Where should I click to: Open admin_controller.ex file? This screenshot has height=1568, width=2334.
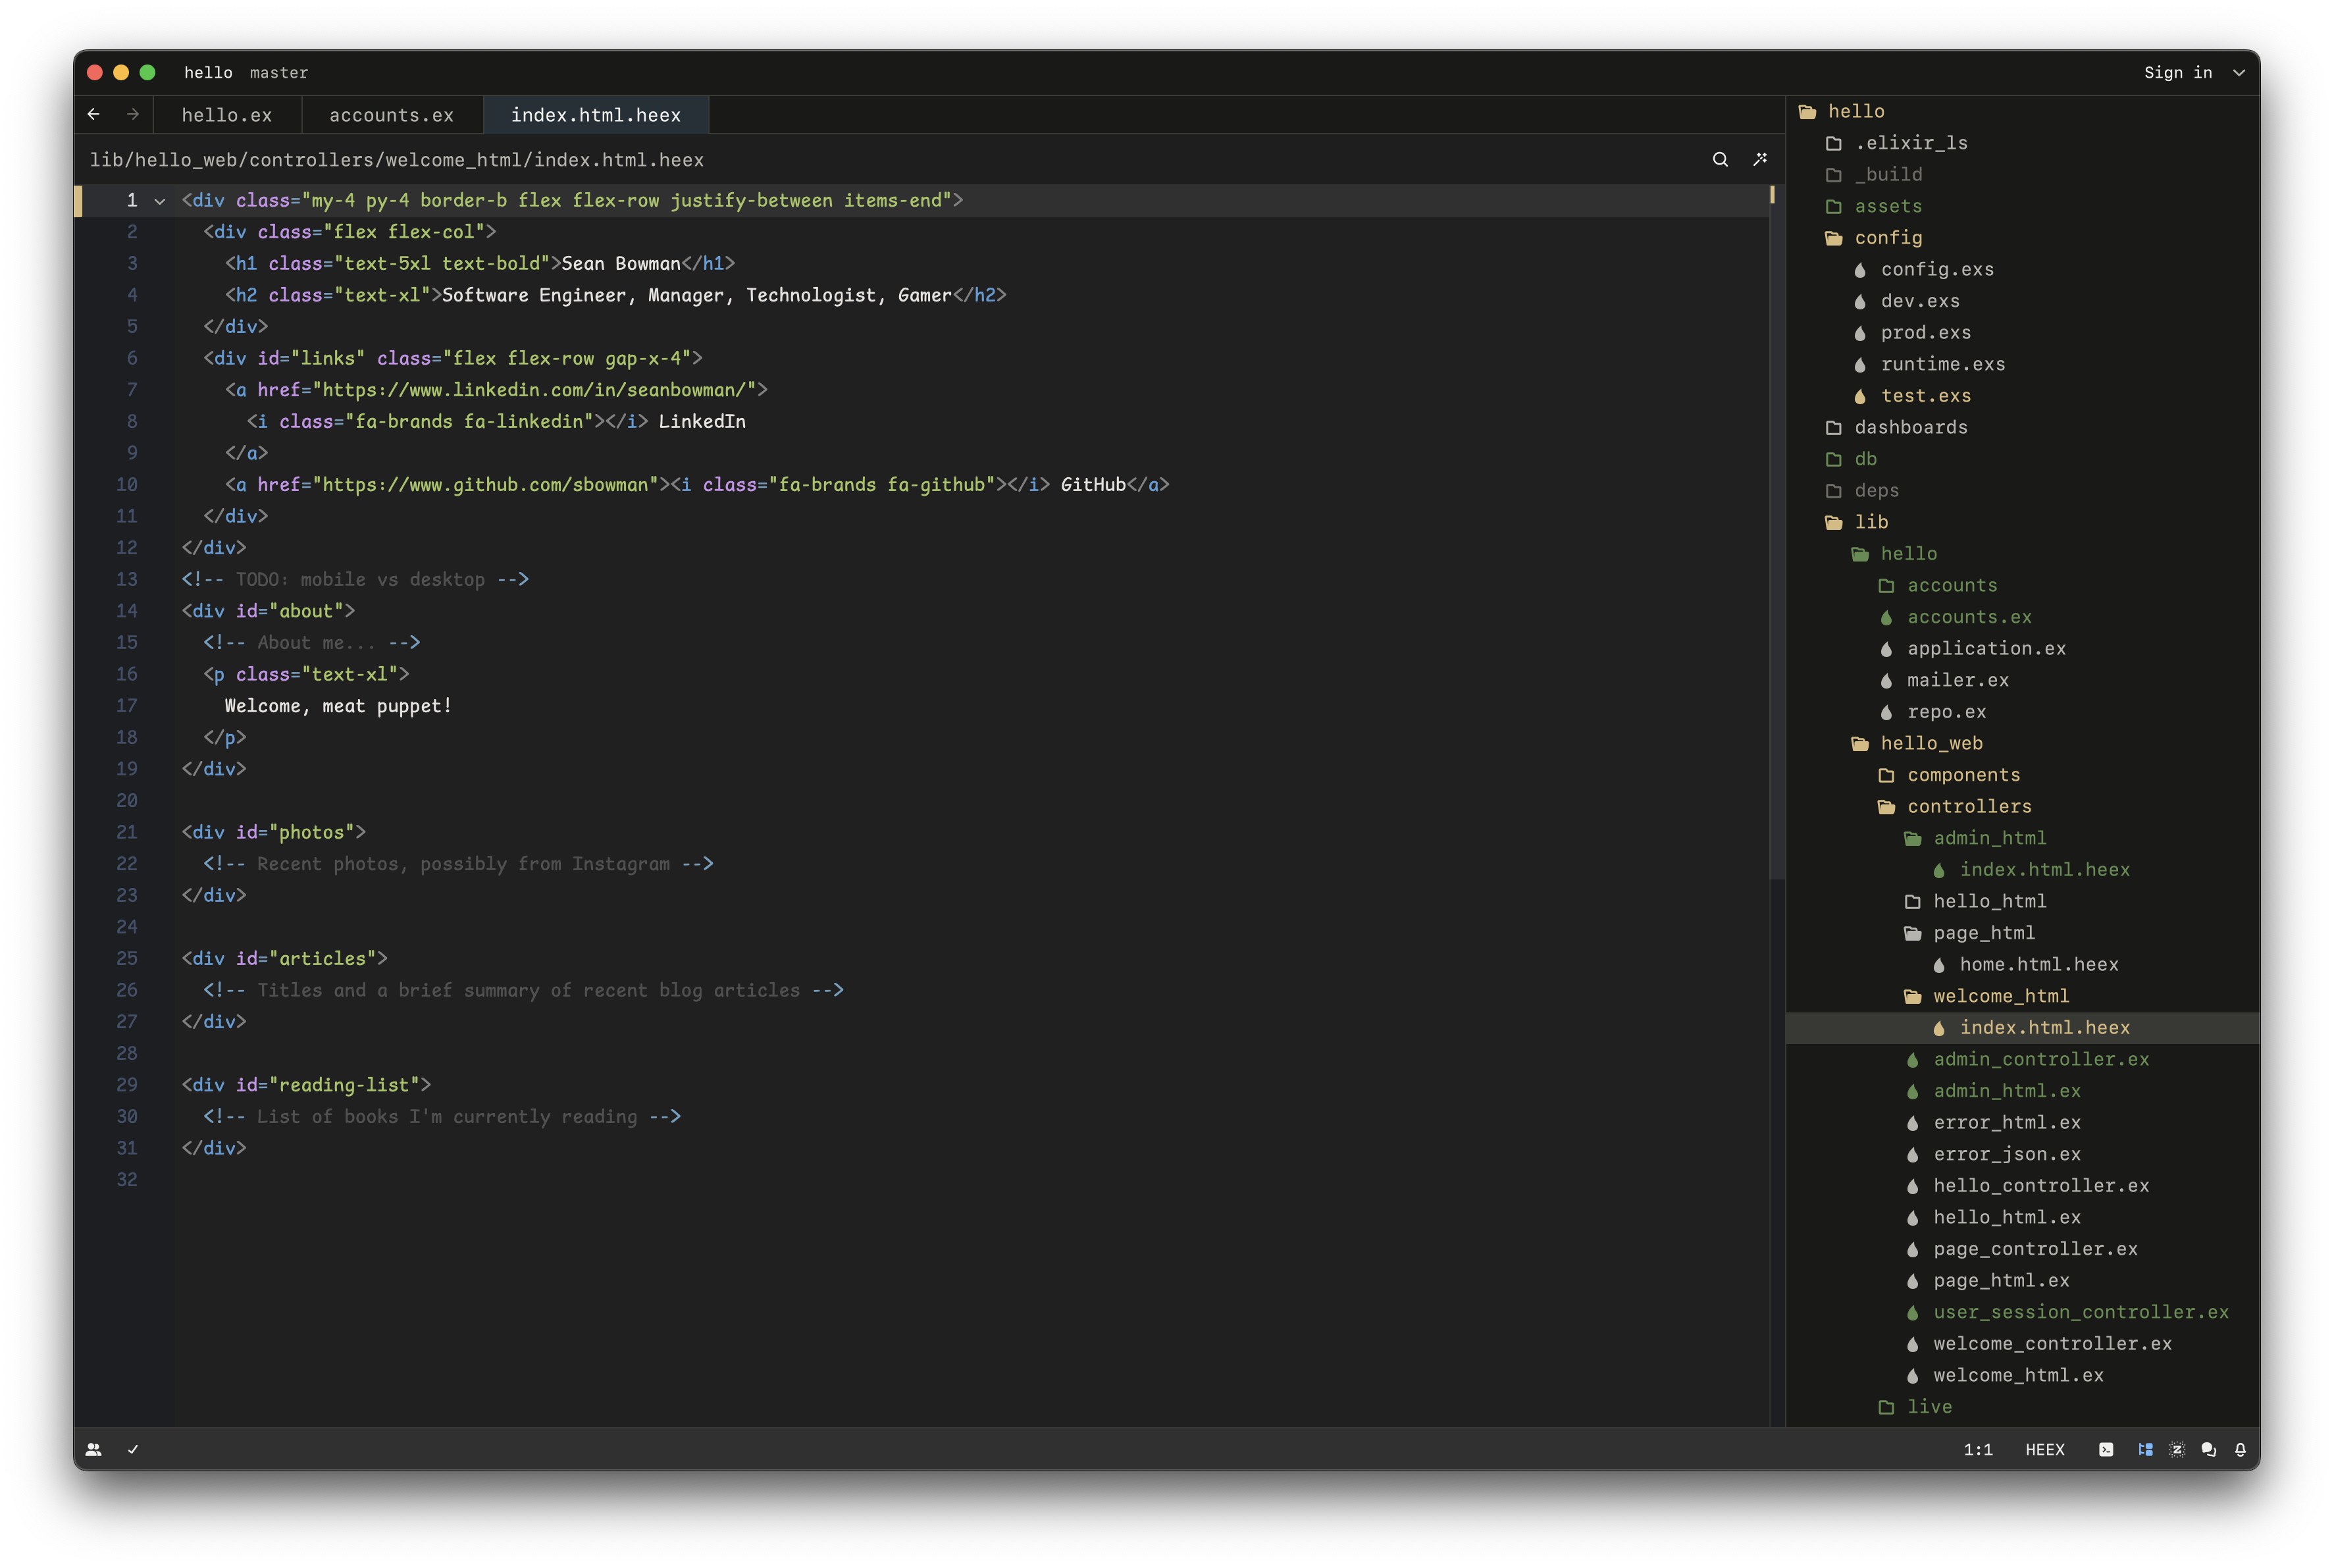point(2023,1059)
